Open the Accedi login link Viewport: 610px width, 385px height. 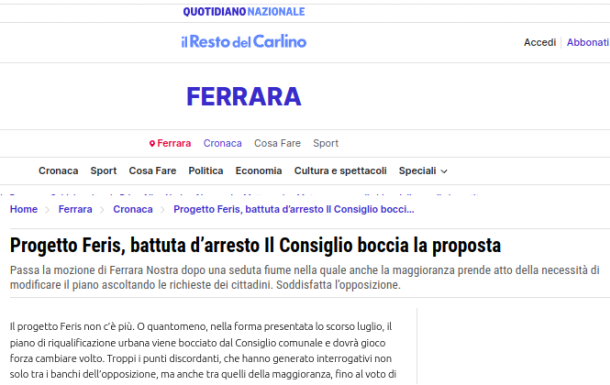coord(540,42)
